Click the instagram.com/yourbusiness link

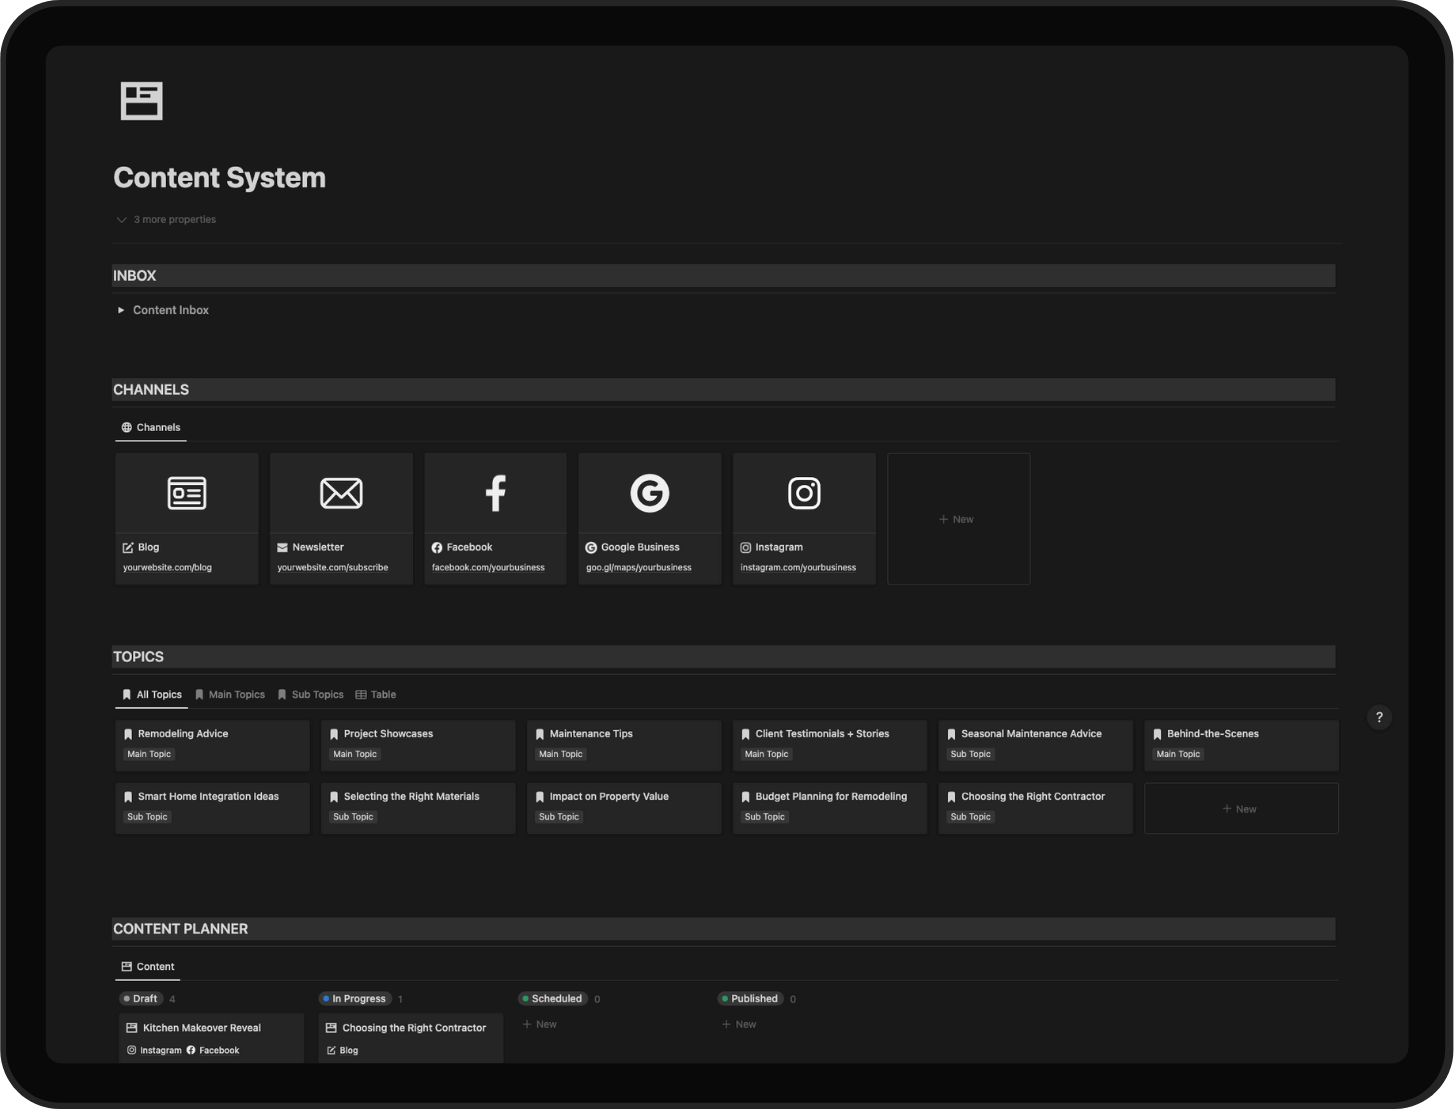pos(798,568)
